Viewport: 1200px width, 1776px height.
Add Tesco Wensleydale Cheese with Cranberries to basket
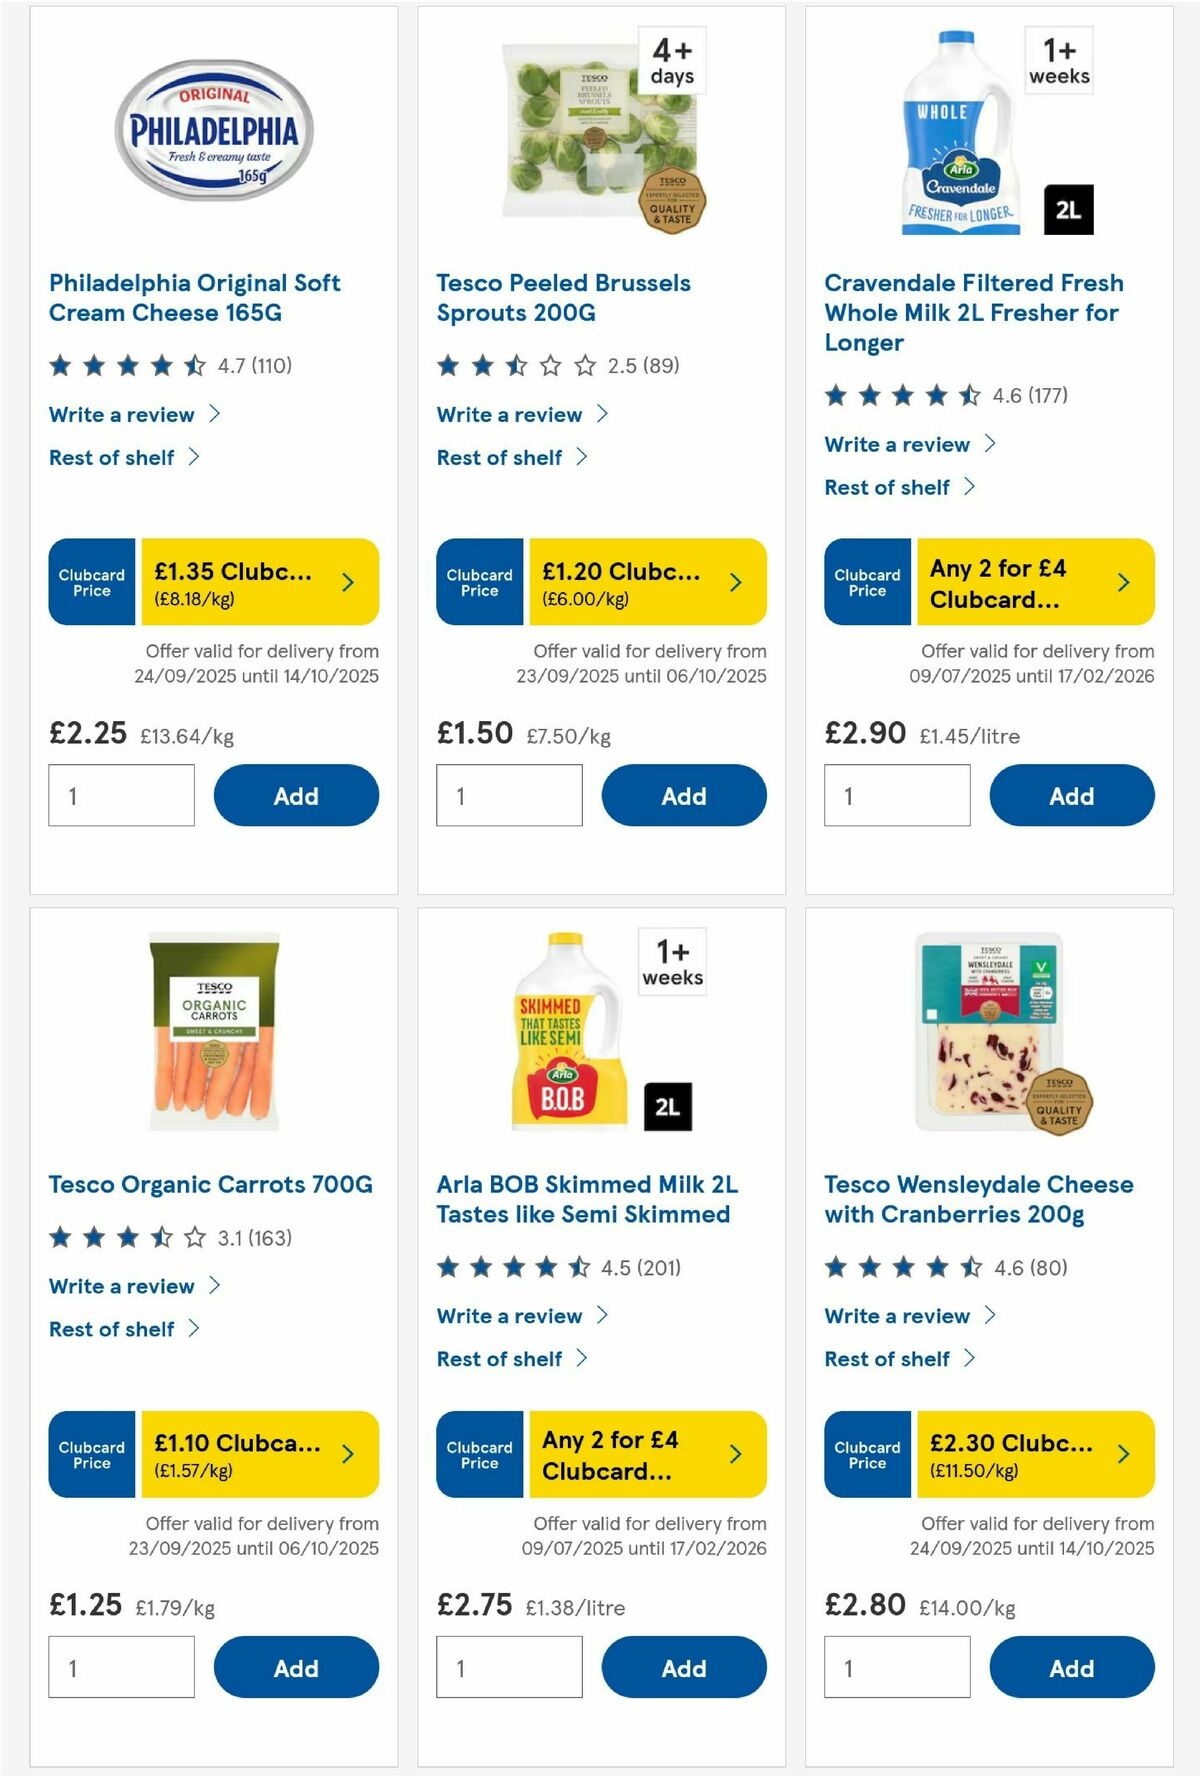click(1071, 1667)
